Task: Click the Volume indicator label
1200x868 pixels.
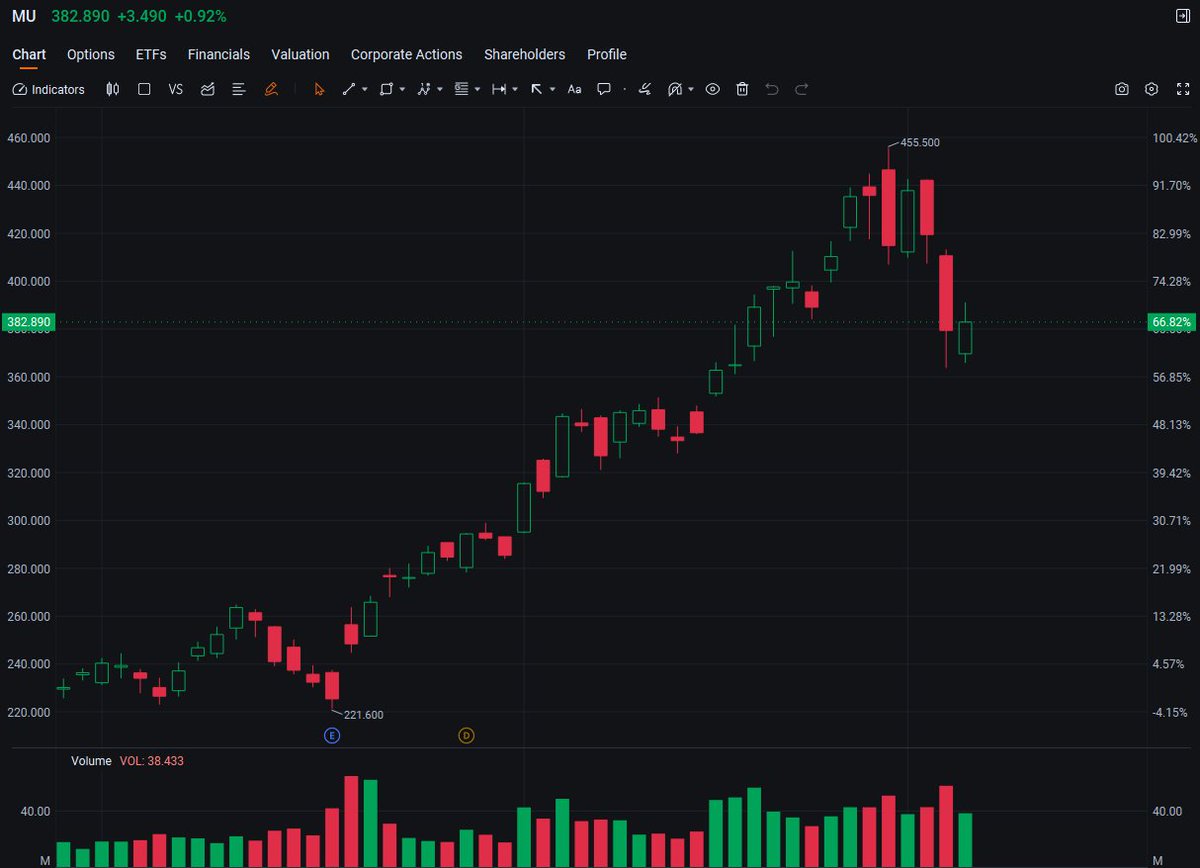Action: (92, 761)
